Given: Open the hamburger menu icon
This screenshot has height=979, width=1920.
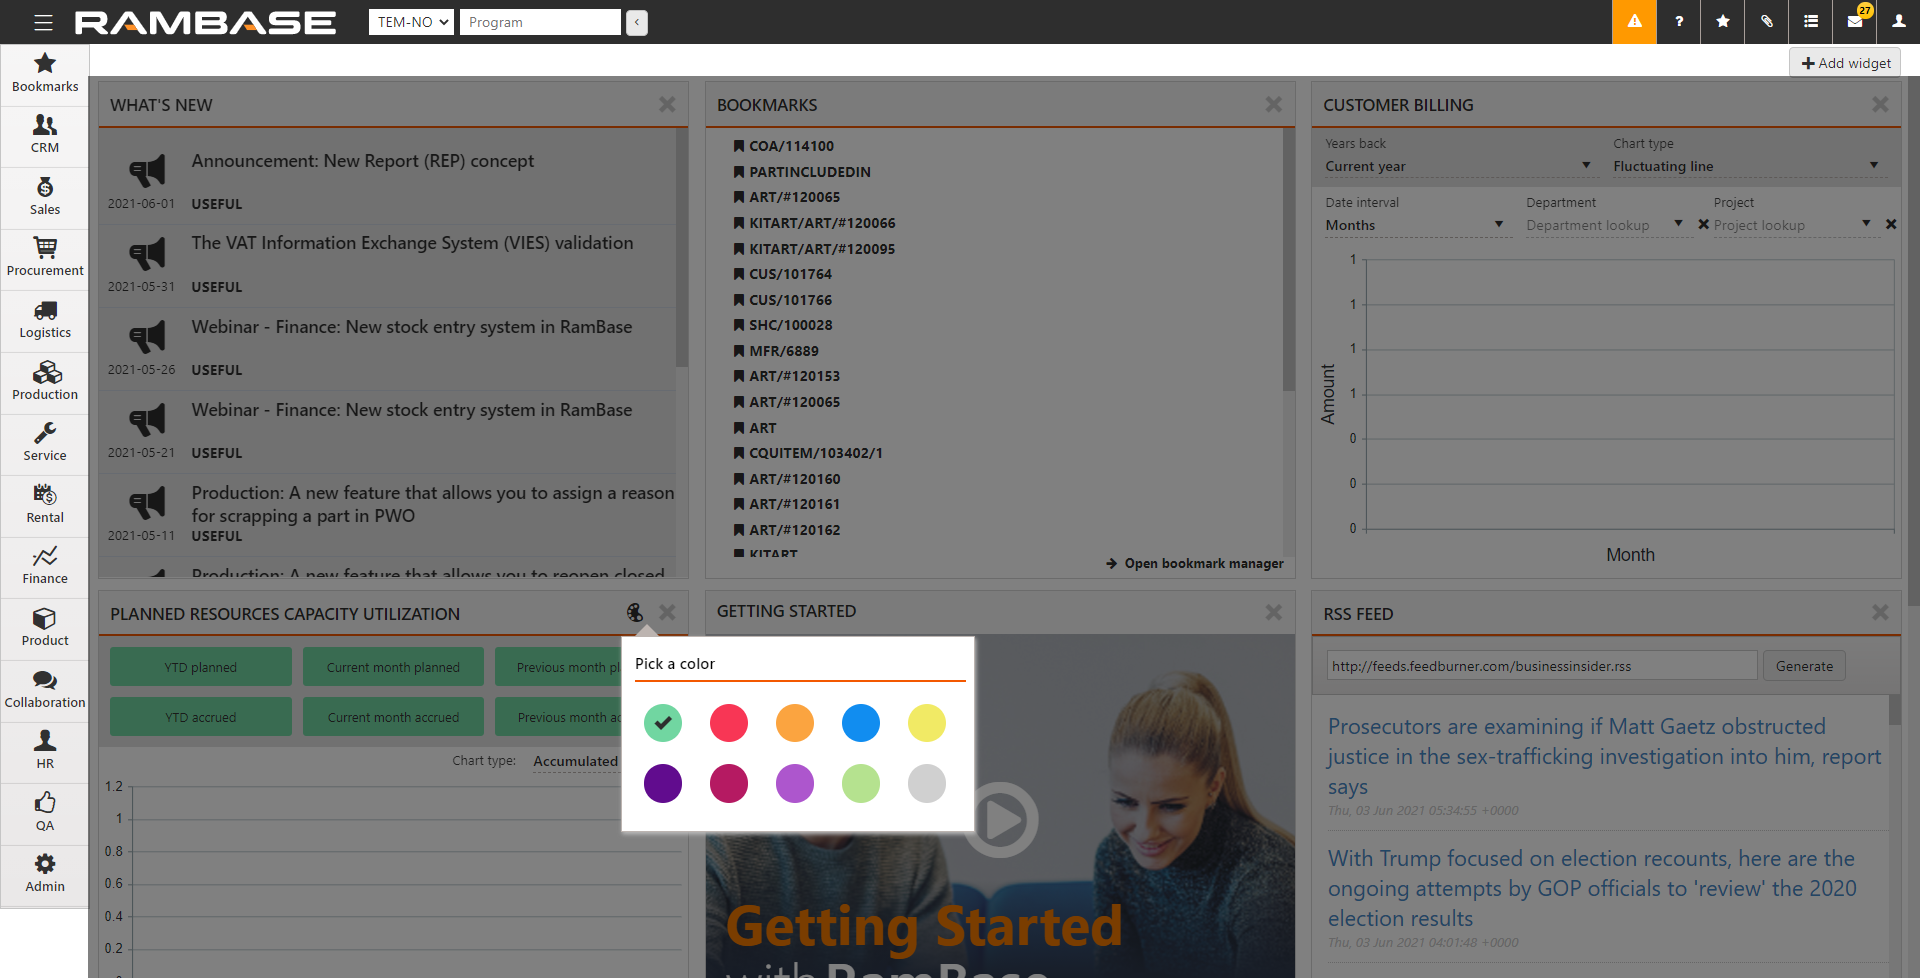Looking at the screenshot, I should coord(43,22).
